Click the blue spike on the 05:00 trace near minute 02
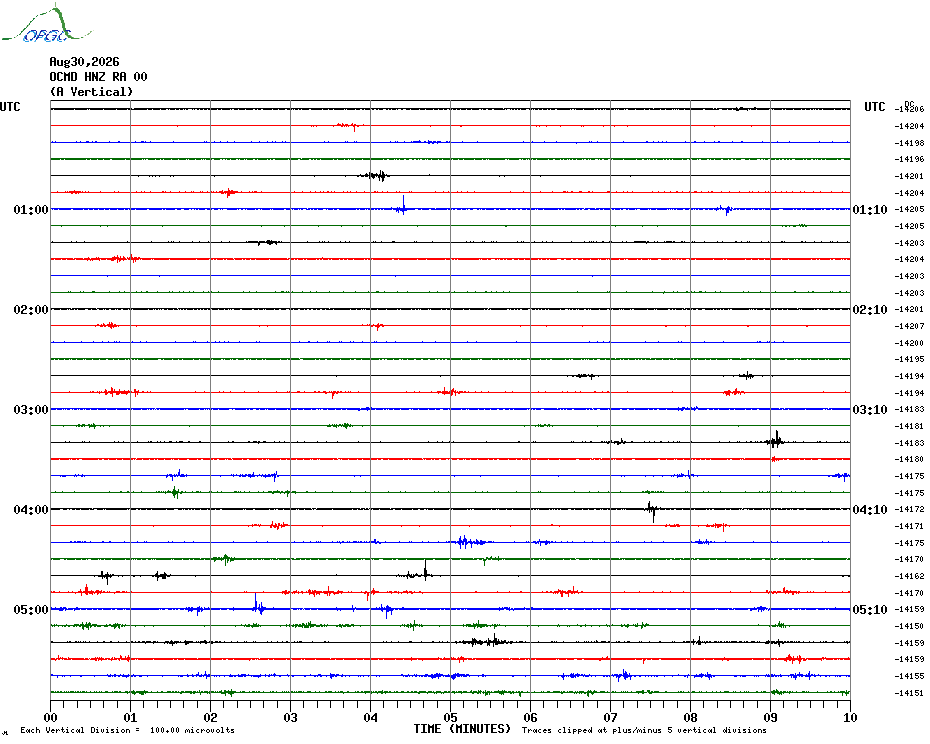This screenshot has height=744, width=930. pos(258,605)
